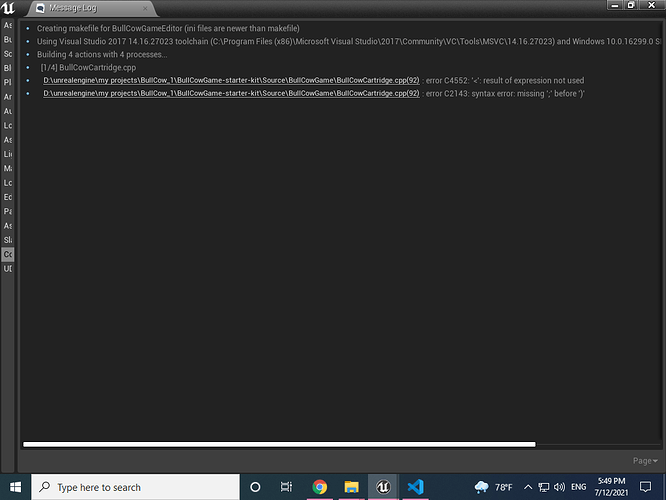Open the Action Center notifications icon
The height and width of the screenshot is (500, 666).
tap(645, 487)
